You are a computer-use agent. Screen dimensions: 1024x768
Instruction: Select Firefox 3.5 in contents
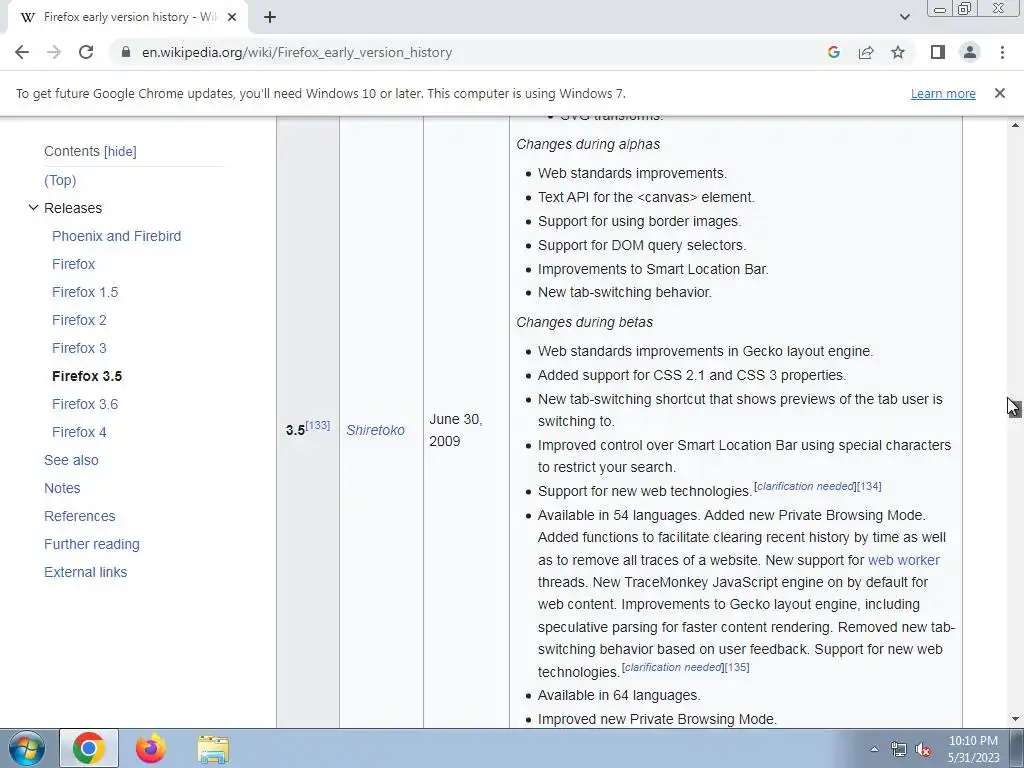87,377
